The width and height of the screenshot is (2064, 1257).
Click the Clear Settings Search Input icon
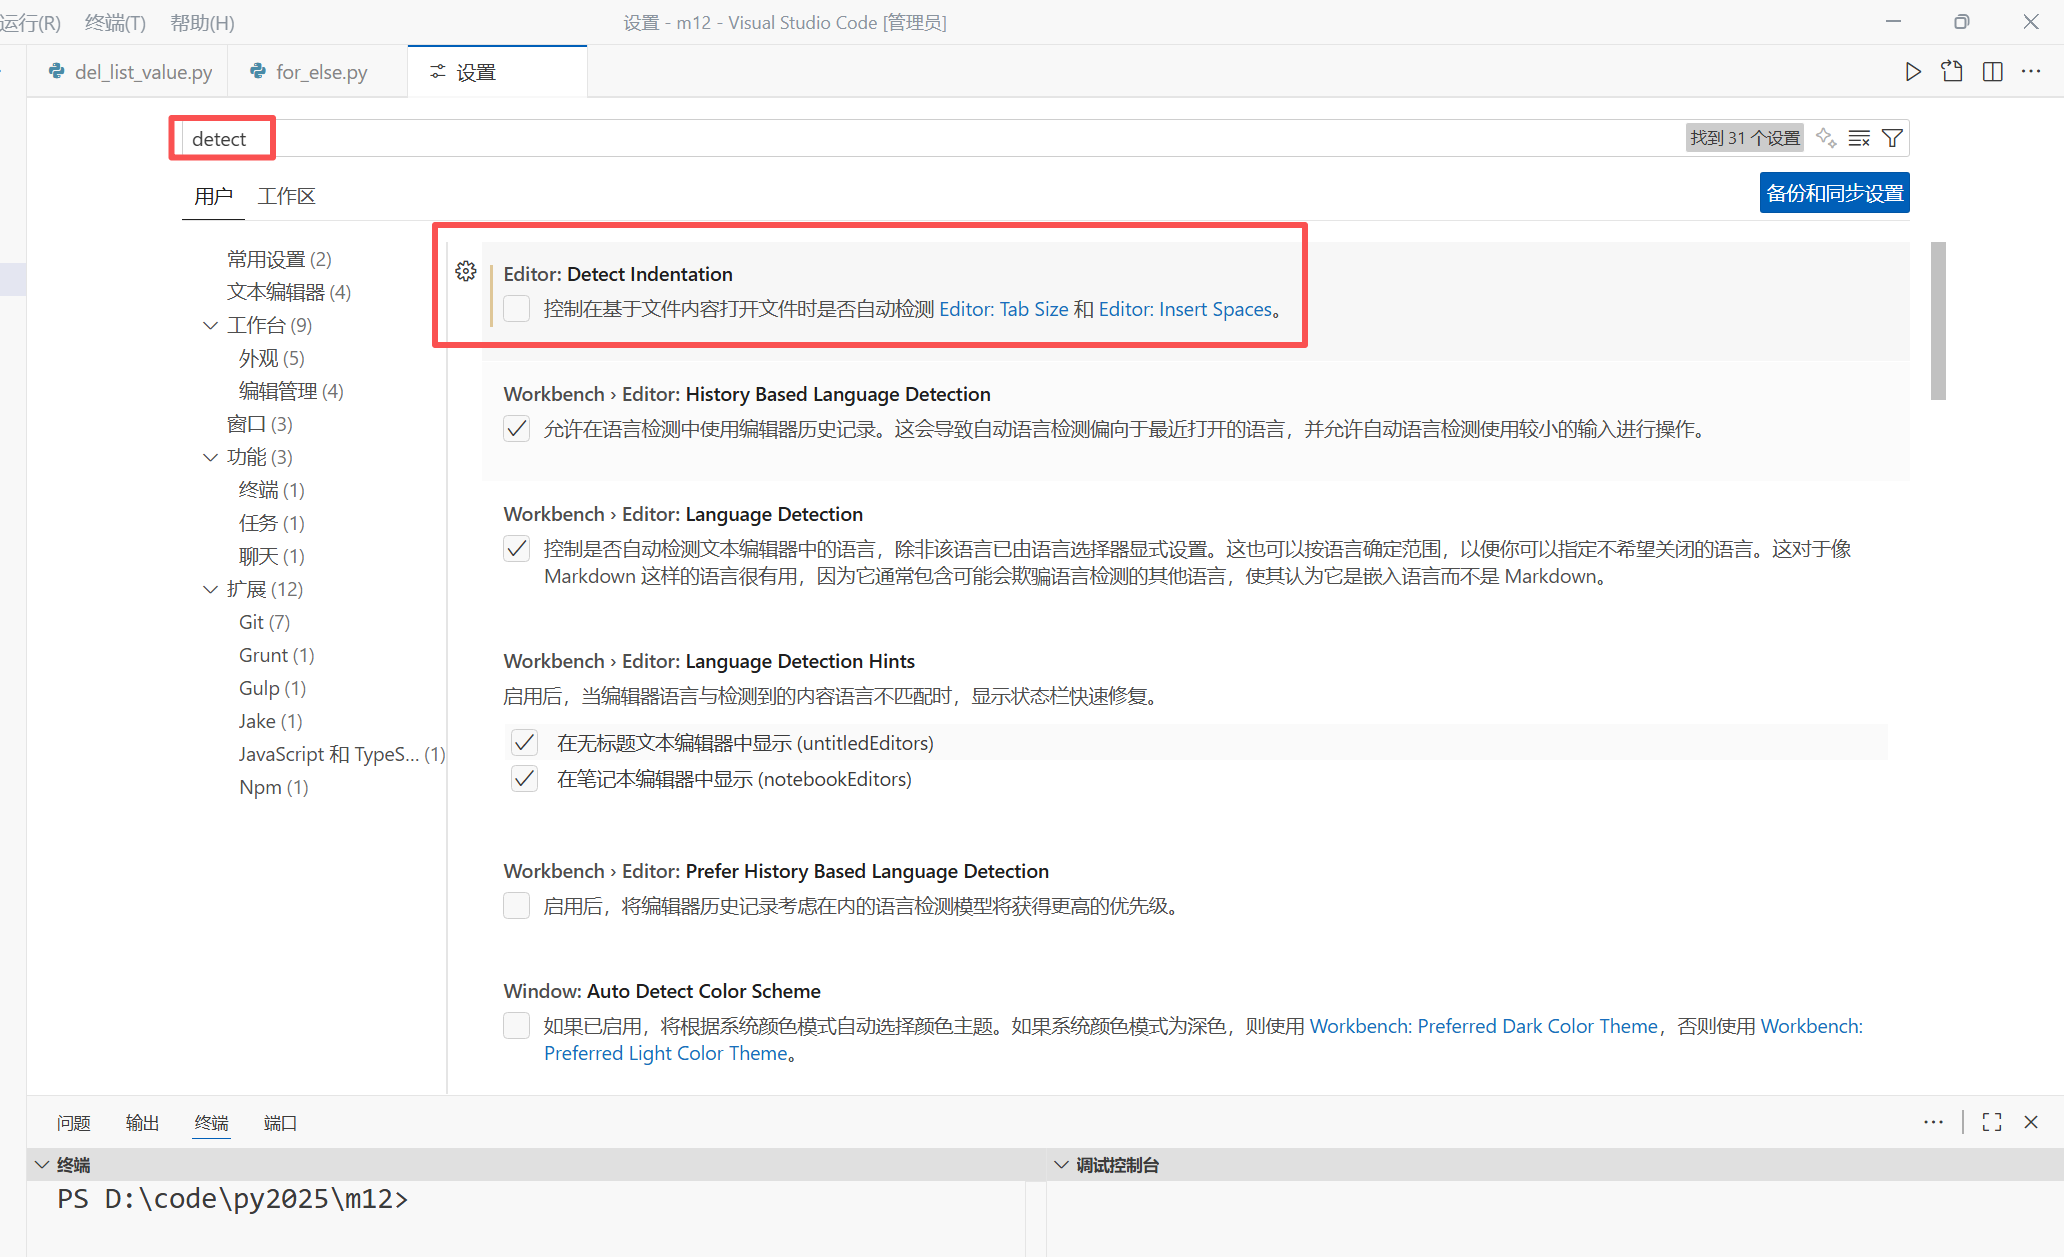click(x=1859, y=138)
